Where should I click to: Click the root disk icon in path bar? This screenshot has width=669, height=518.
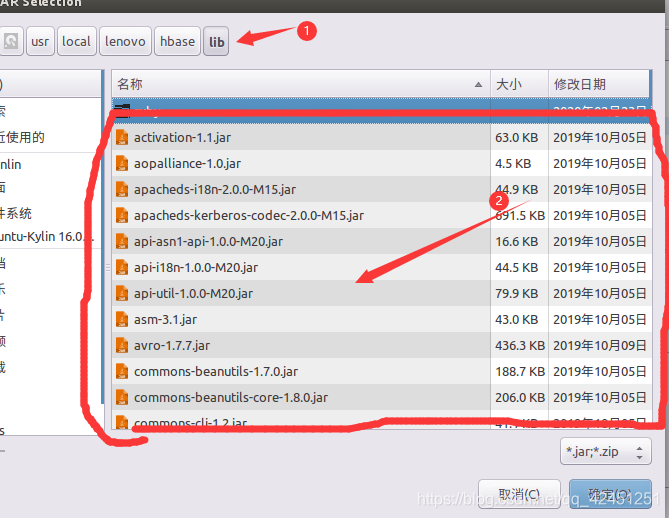pyautogui.click(x=10, y=41)
